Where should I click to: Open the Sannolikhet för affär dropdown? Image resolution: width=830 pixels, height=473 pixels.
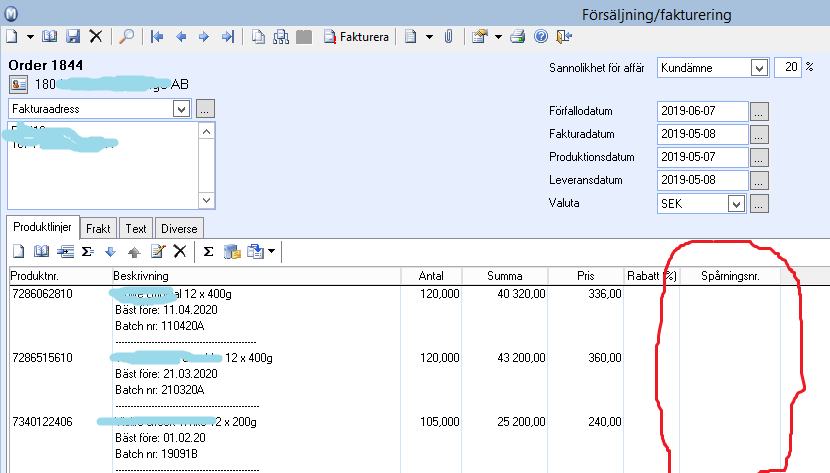click(x=758, y=67)
